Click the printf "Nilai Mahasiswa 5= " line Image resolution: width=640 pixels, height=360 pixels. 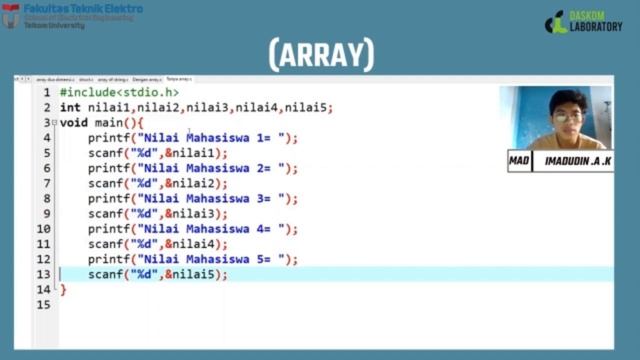[193, 259]
